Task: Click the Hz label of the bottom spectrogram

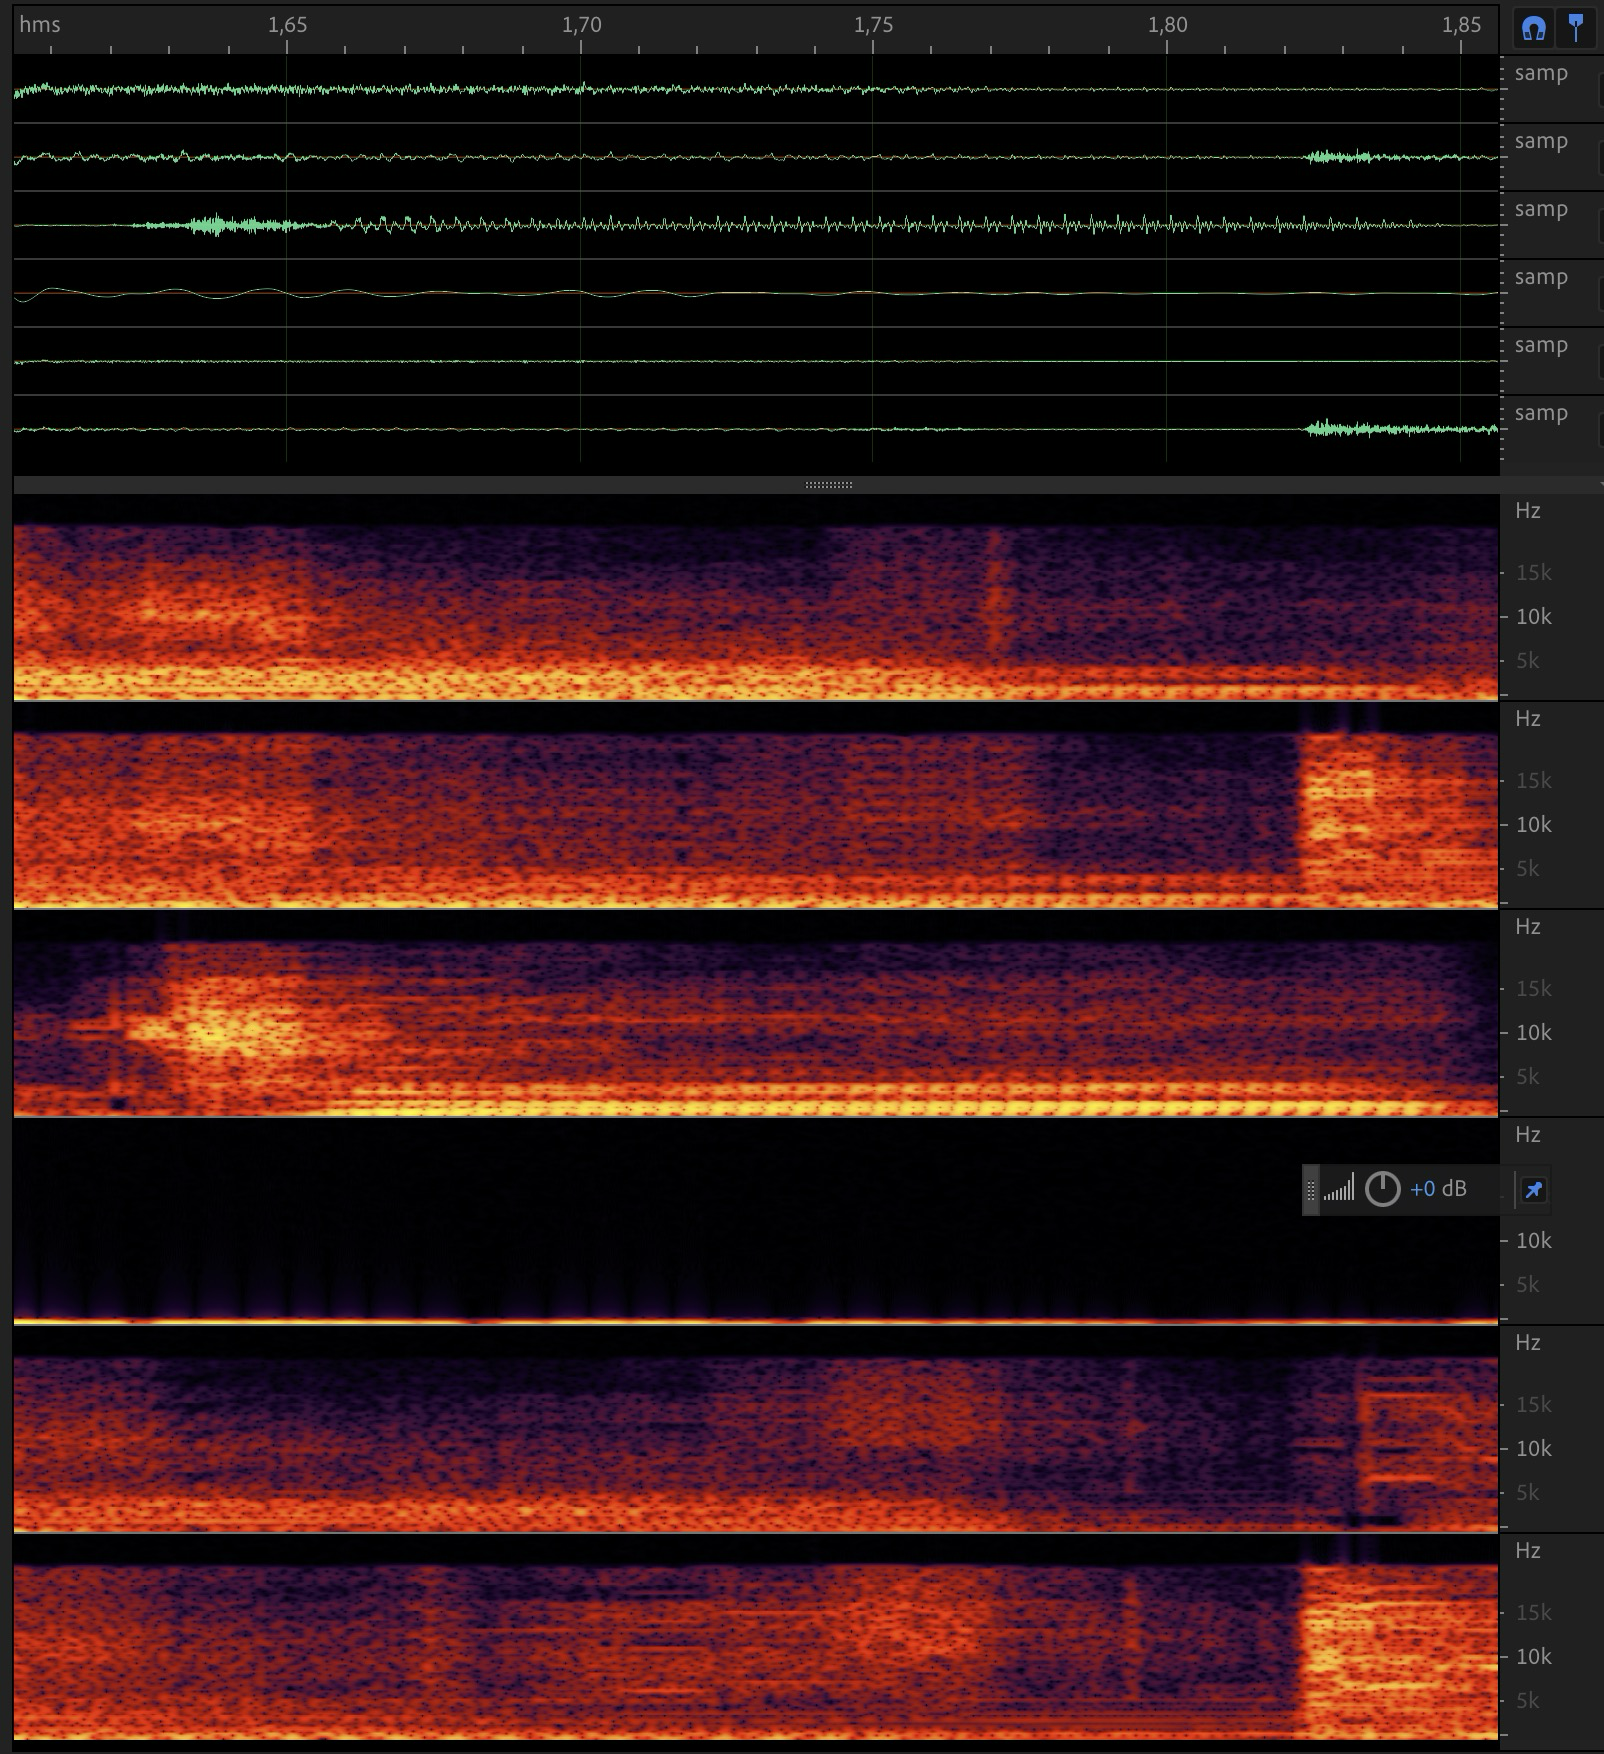Action: [1527, 1551]
